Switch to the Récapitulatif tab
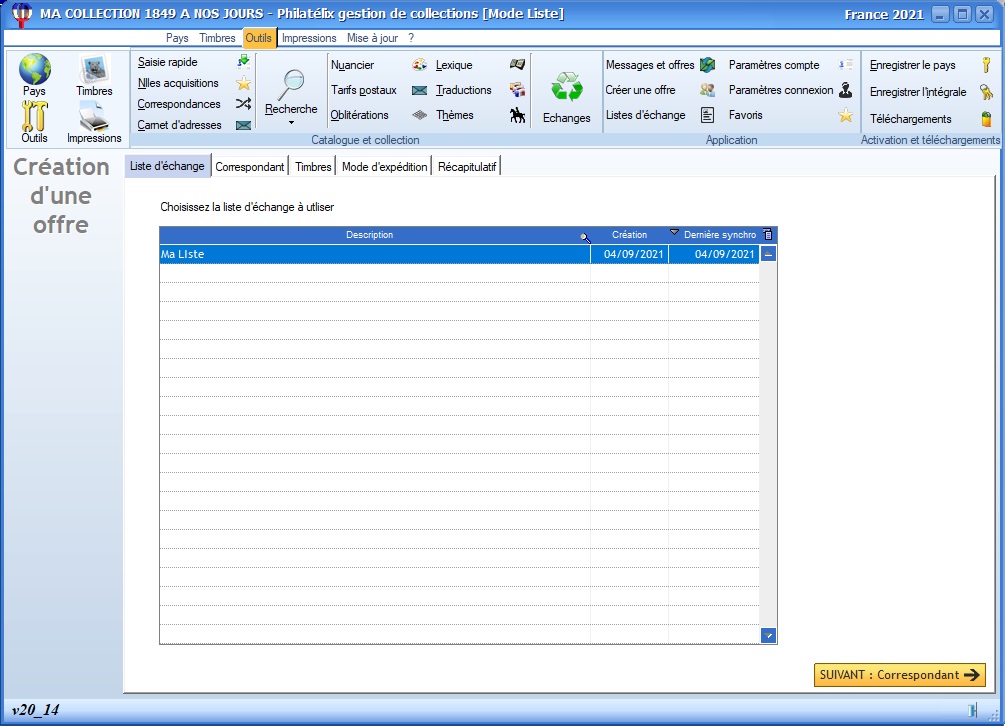The width and height of the screenshot is (1005, 726). pos(467,167)
